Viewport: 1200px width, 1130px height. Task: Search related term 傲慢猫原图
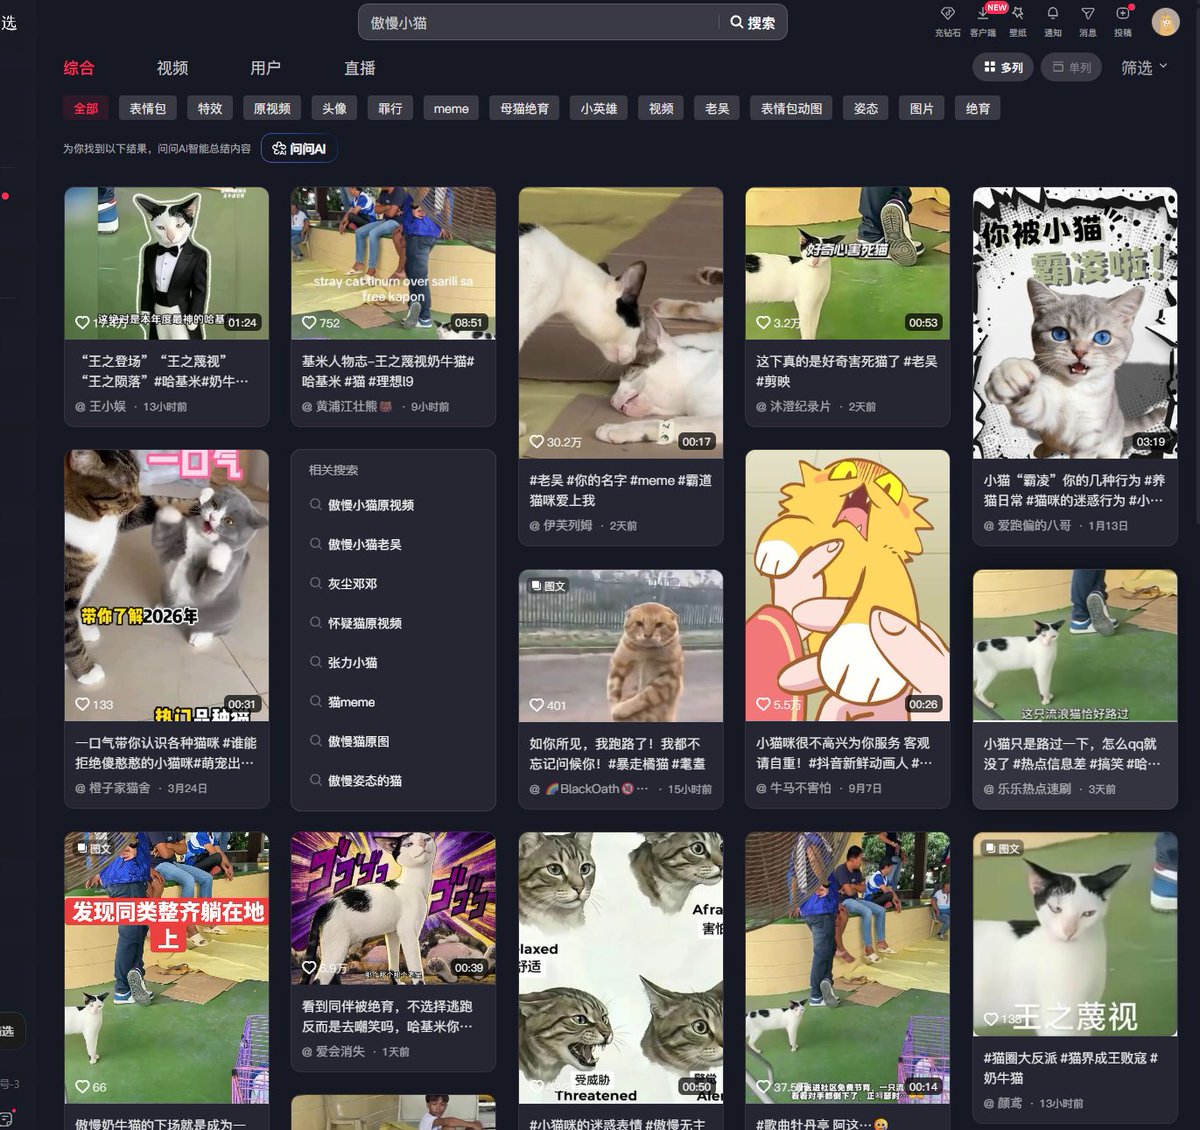point(359,741)
